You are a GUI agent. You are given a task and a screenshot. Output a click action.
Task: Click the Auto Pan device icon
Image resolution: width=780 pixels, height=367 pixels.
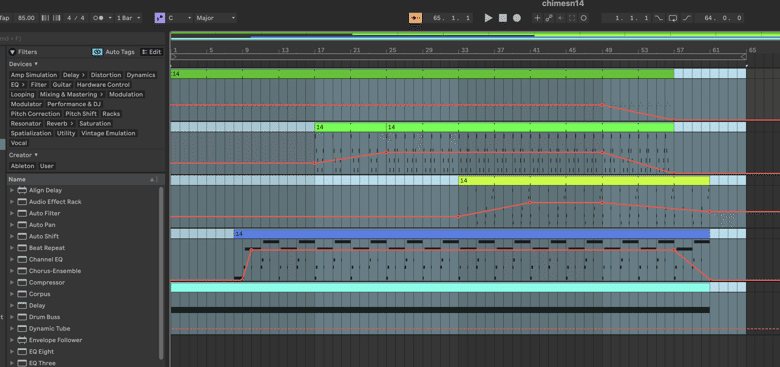[22, 225]
